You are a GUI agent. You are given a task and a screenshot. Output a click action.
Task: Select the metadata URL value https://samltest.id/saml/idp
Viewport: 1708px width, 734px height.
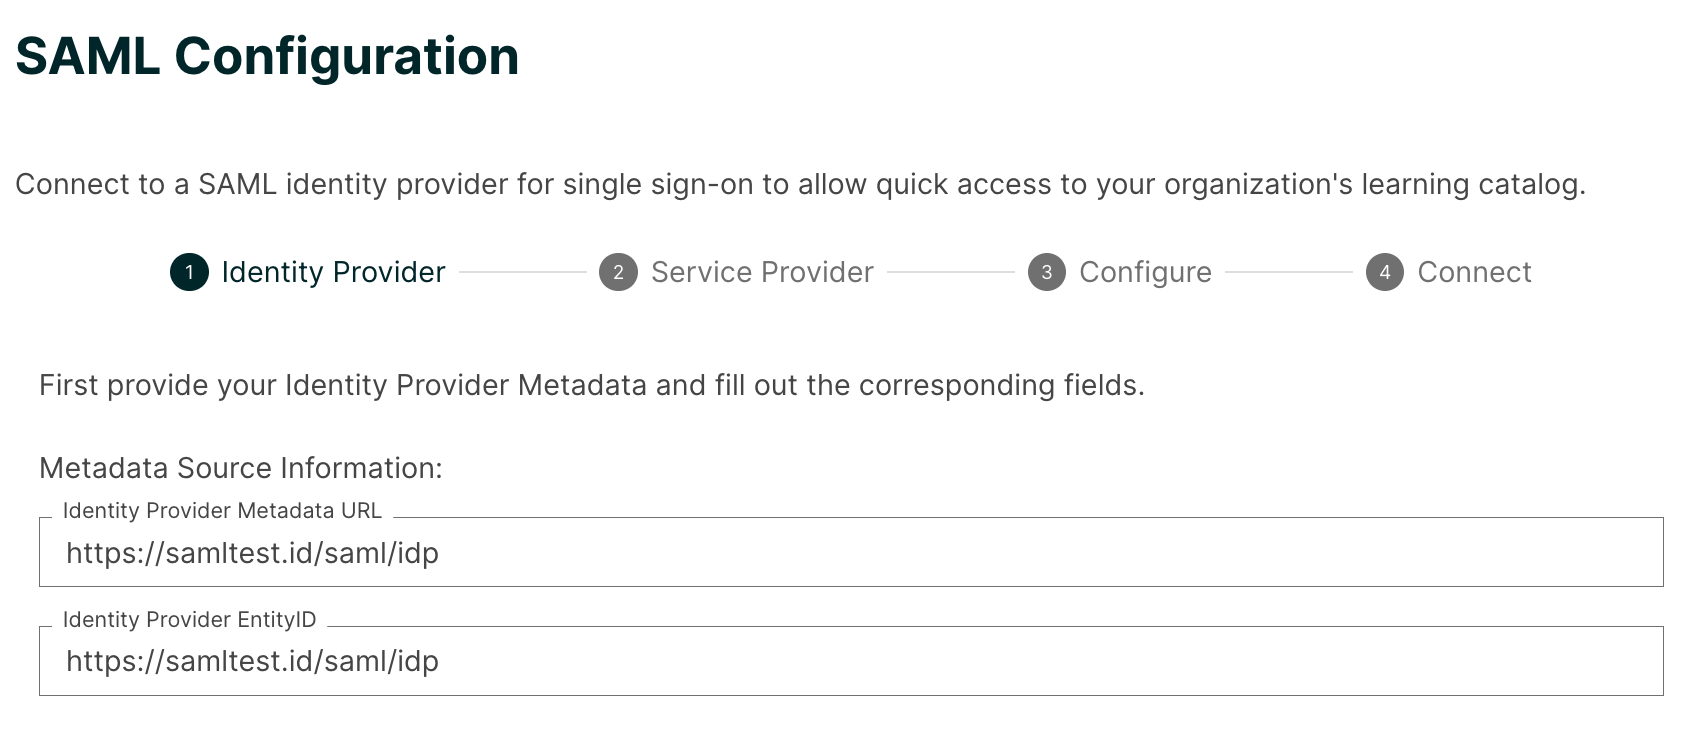(252, 552)
